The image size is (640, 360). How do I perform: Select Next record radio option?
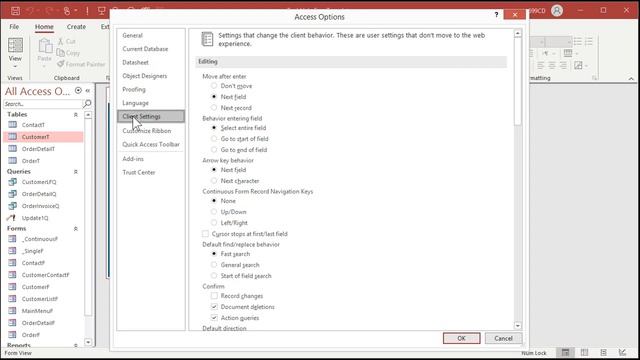214,108
